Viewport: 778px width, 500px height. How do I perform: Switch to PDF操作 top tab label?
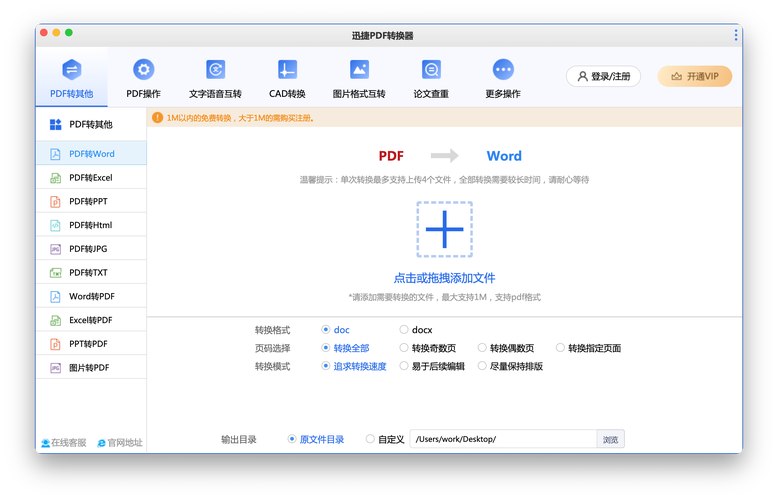click(x=143, y=94)
